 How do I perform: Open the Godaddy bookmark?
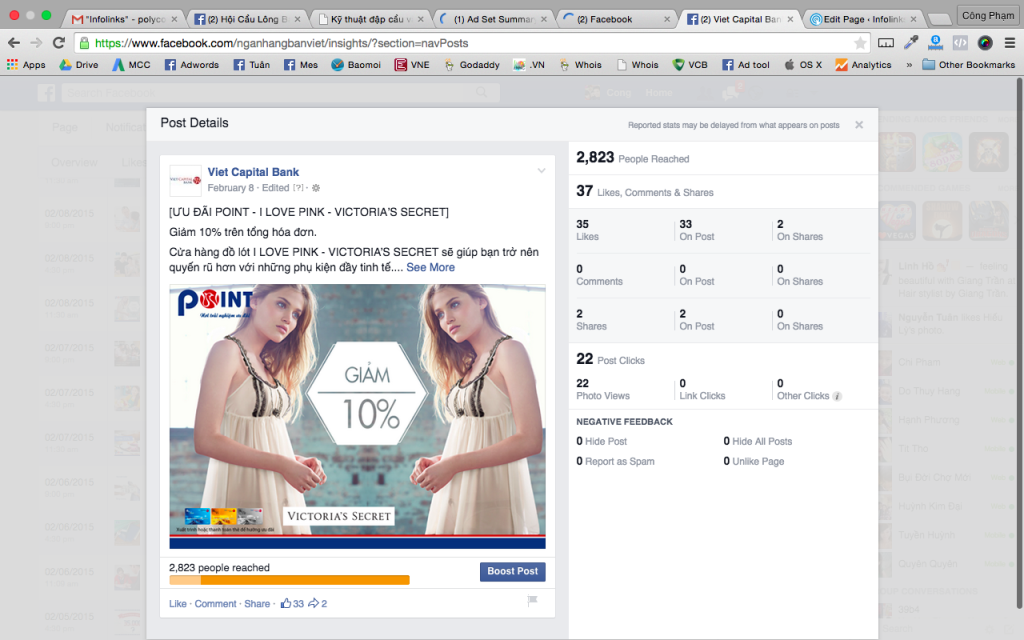pos(472,65)
